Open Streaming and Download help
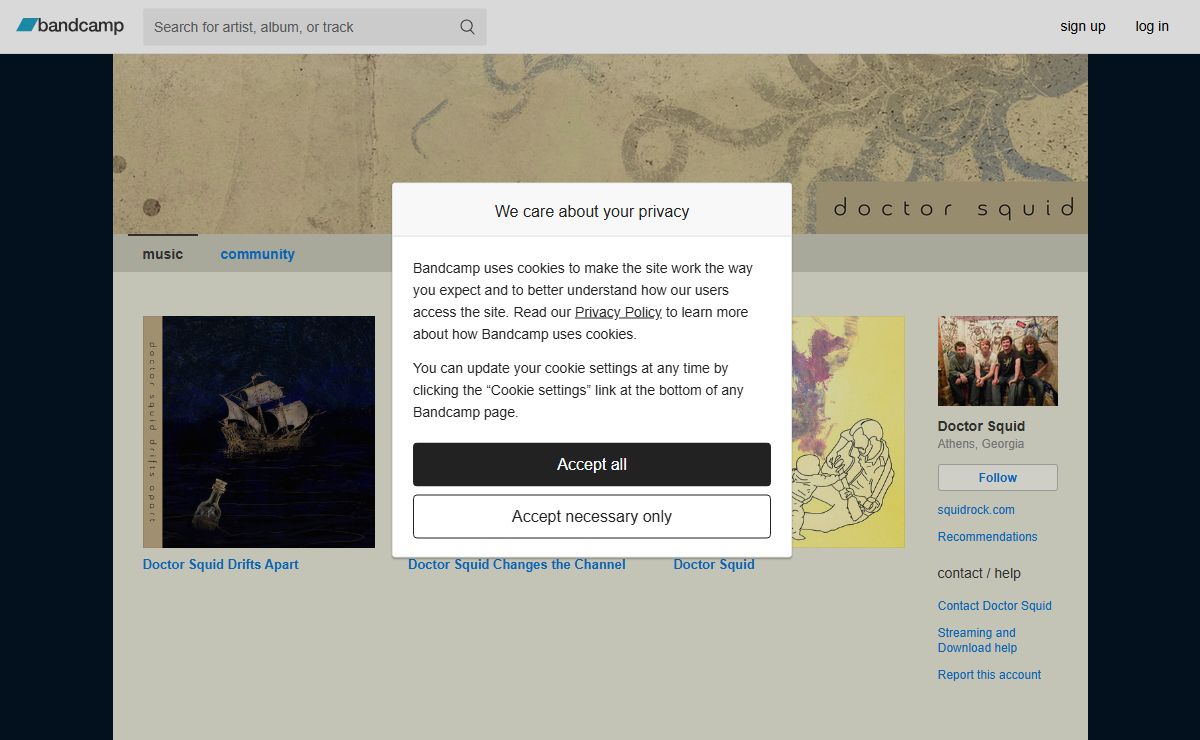Image resolution: width=1200 pixels, height=740 pixels. [x=977, y=640]
